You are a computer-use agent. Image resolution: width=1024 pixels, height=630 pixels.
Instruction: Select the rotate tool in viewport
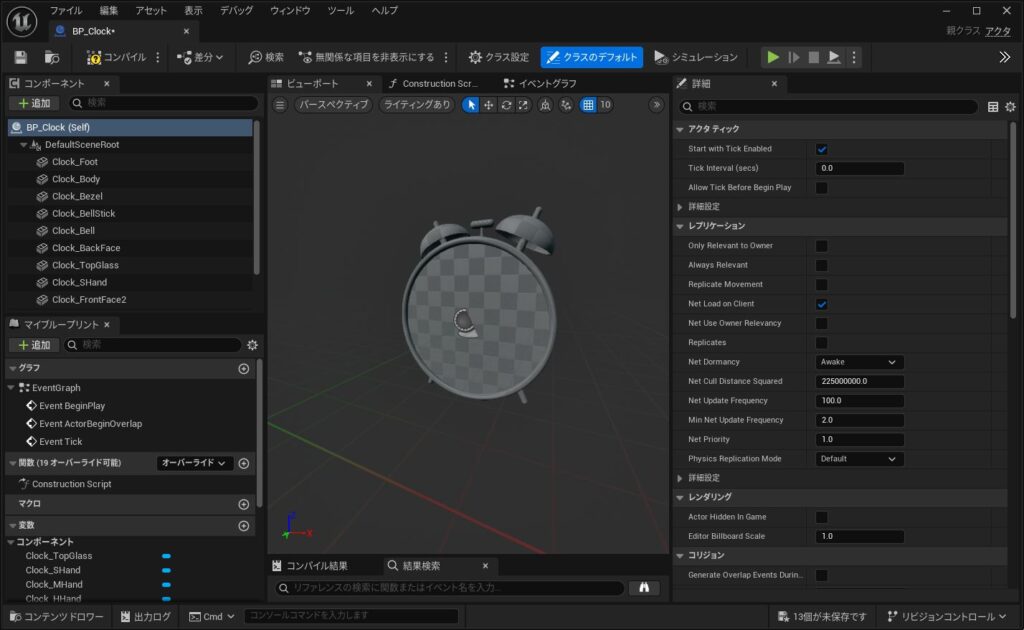click(506, 104)
